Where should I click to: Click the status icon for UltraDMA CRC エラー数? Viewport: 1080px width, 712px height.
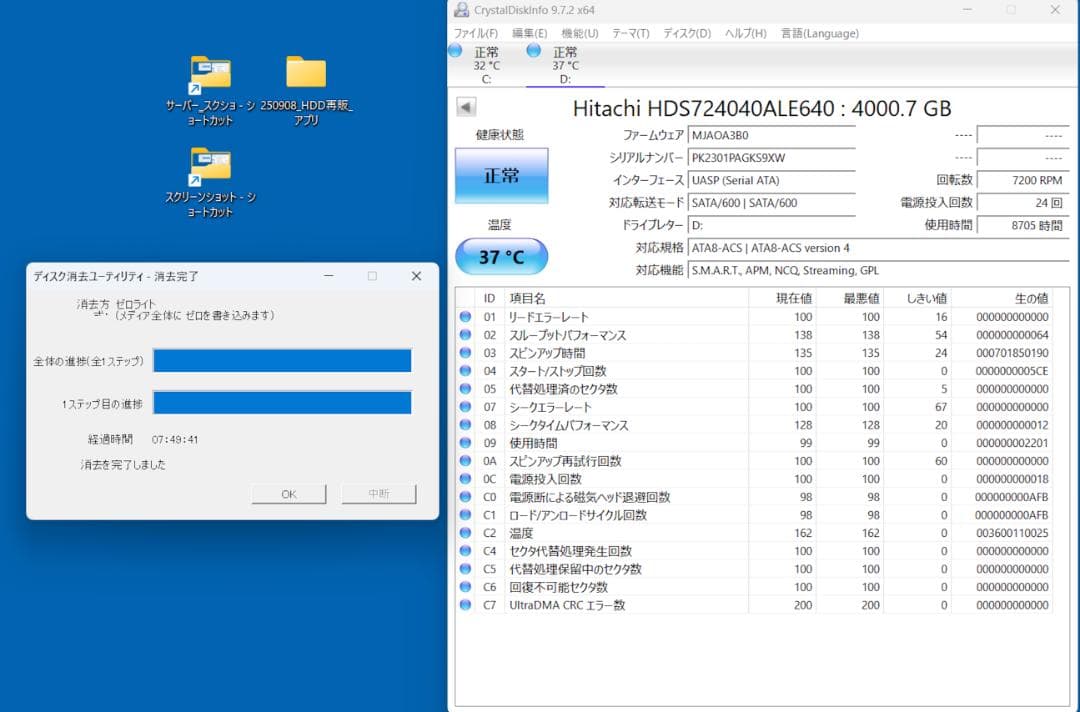[x=463, y=605]
